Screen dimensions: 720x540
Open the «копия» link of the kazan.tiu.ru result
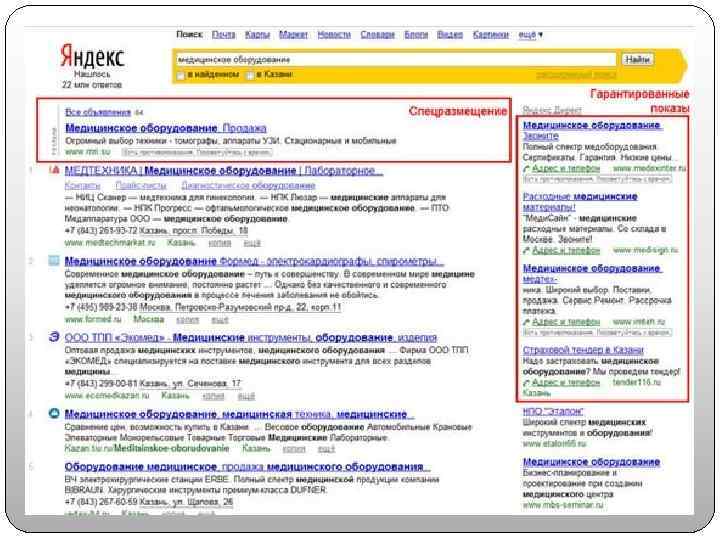click(294, 449)
